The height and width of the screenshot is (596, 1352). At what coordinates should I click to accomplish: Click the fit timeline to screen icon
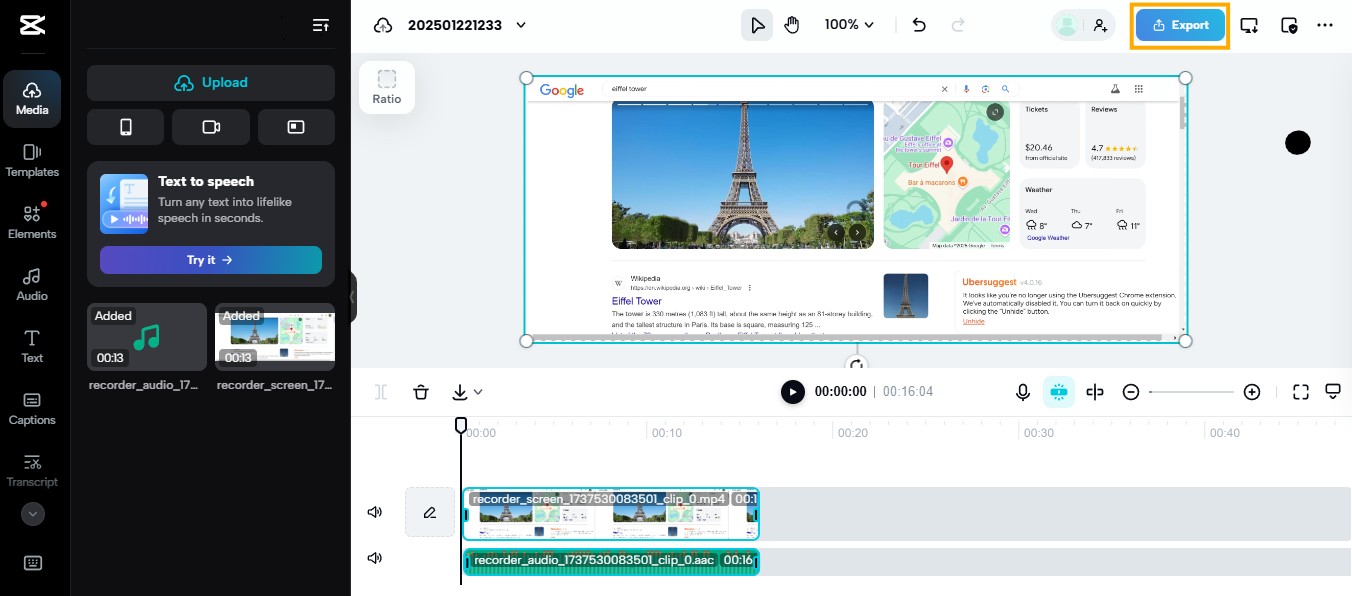pos(1301,392)
